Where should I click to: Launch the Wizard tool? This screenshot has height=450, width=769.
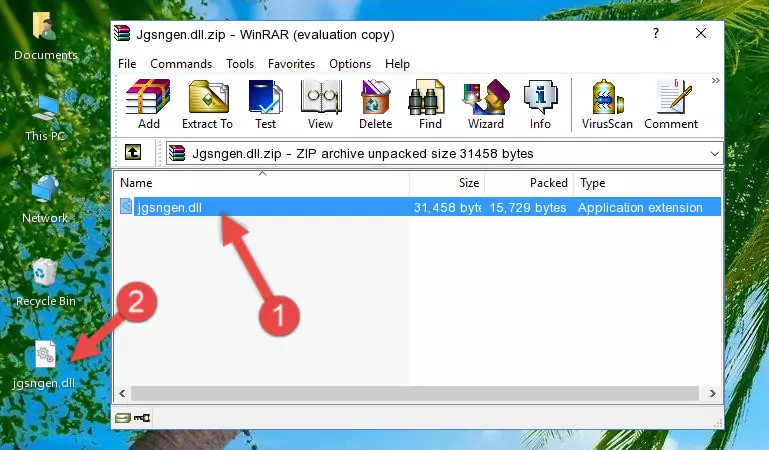point(486,104)
